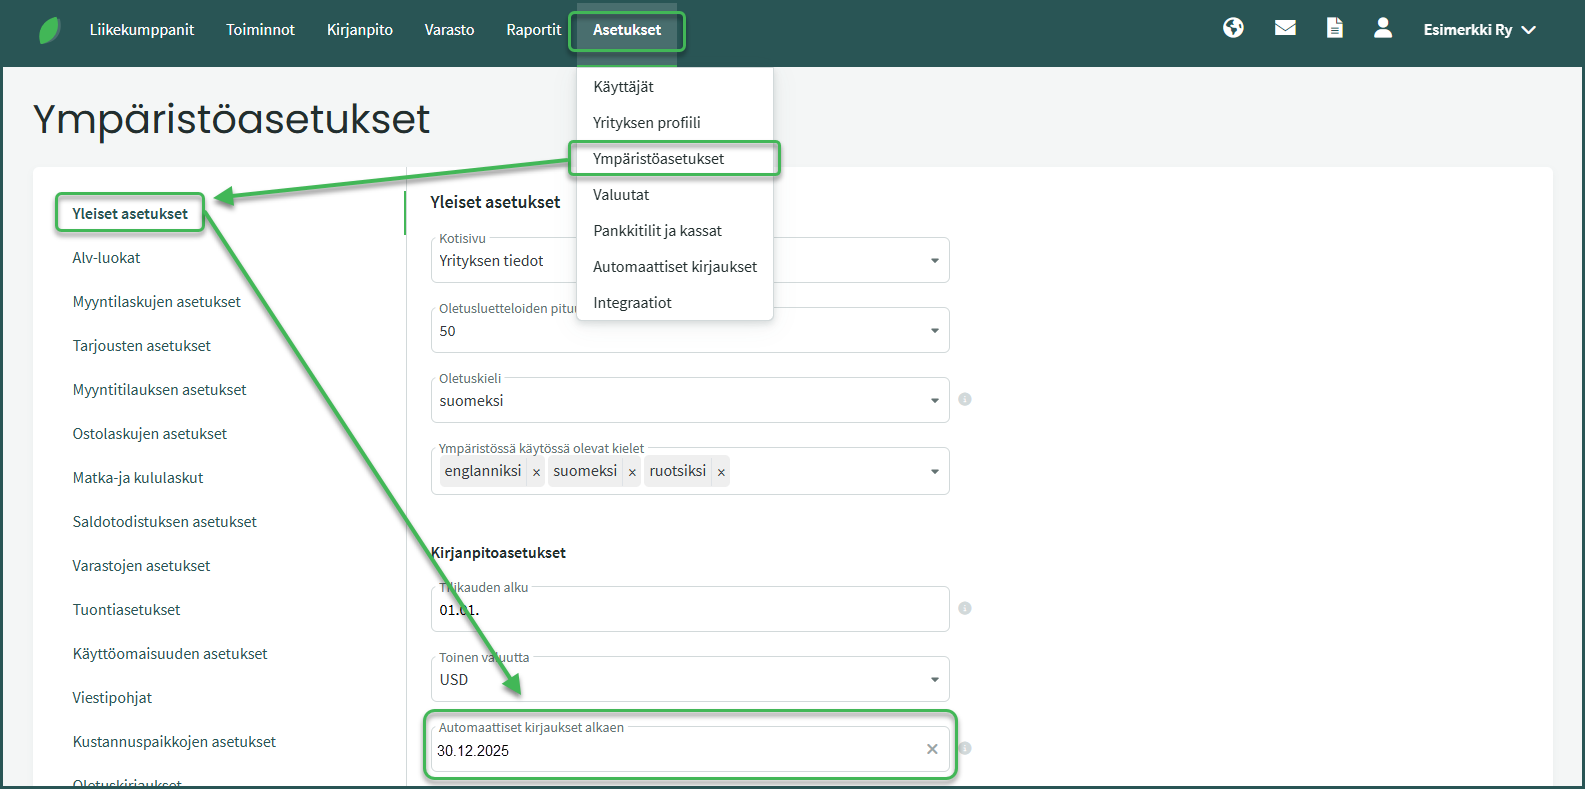The height and width of the screenshot is (789, 1585).
Task: Clear the Automaattiset kirjaukset alkaen date
Action: click(932, 749)
